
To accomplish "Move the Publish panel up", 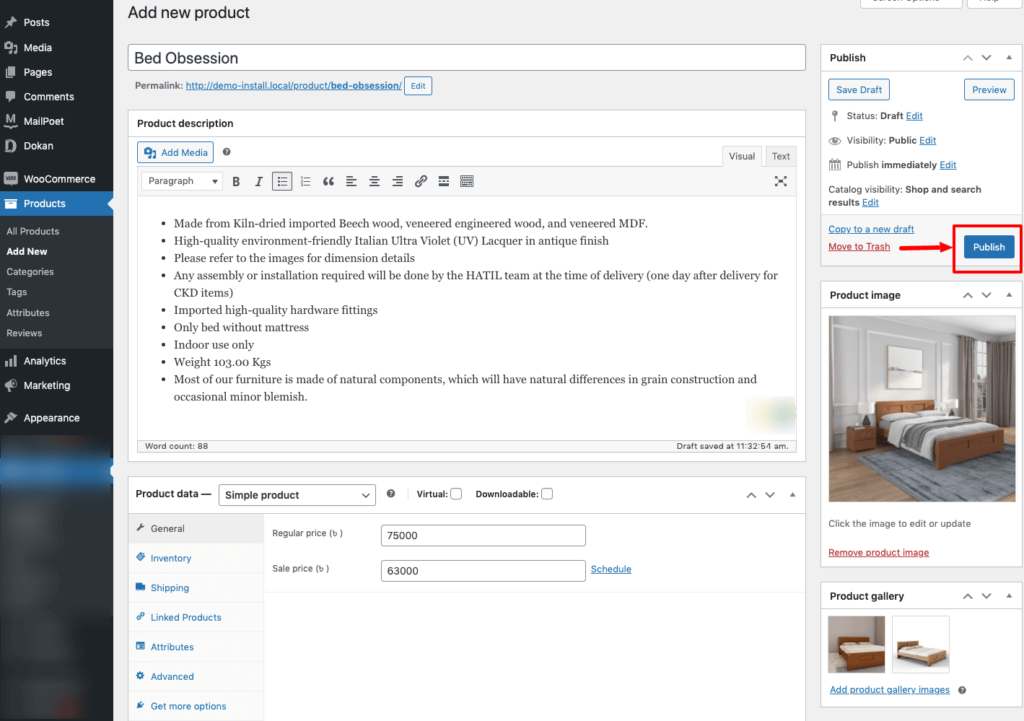I will click(967, 58).
